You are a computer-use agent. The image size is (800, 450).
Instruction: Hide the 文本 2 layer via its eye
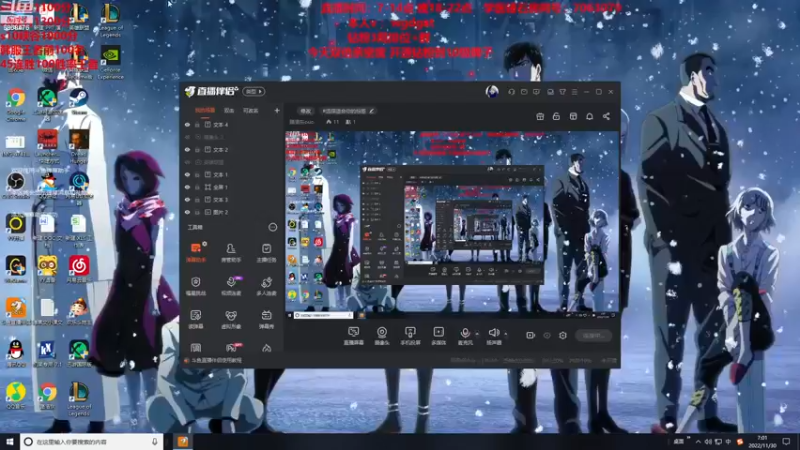(187, 149)
